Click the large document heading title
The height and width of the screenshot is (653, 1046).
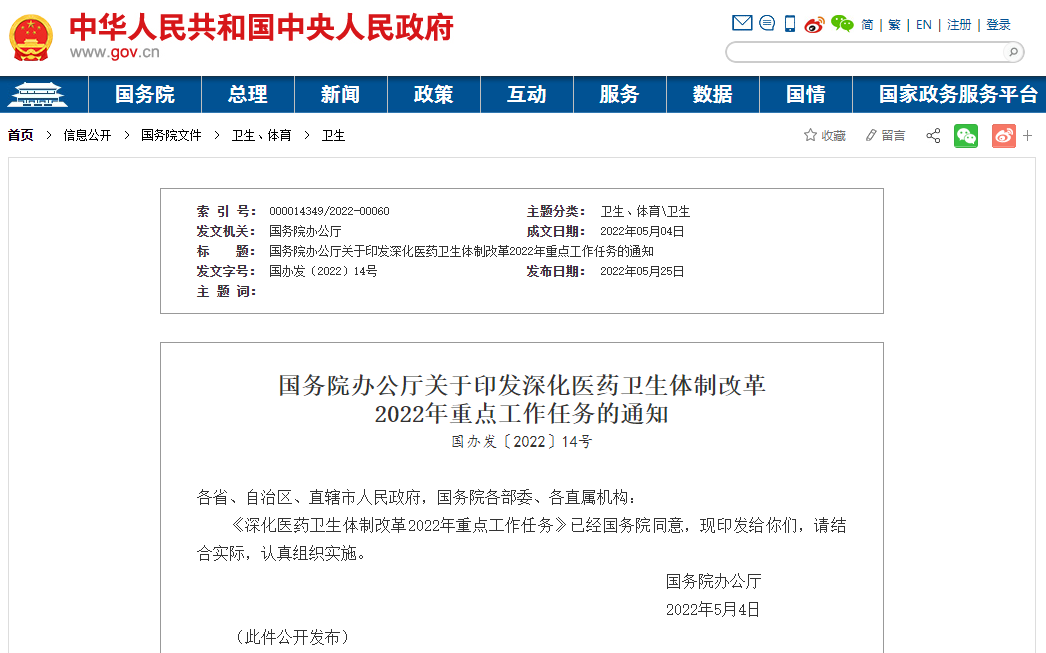(522, 400)
